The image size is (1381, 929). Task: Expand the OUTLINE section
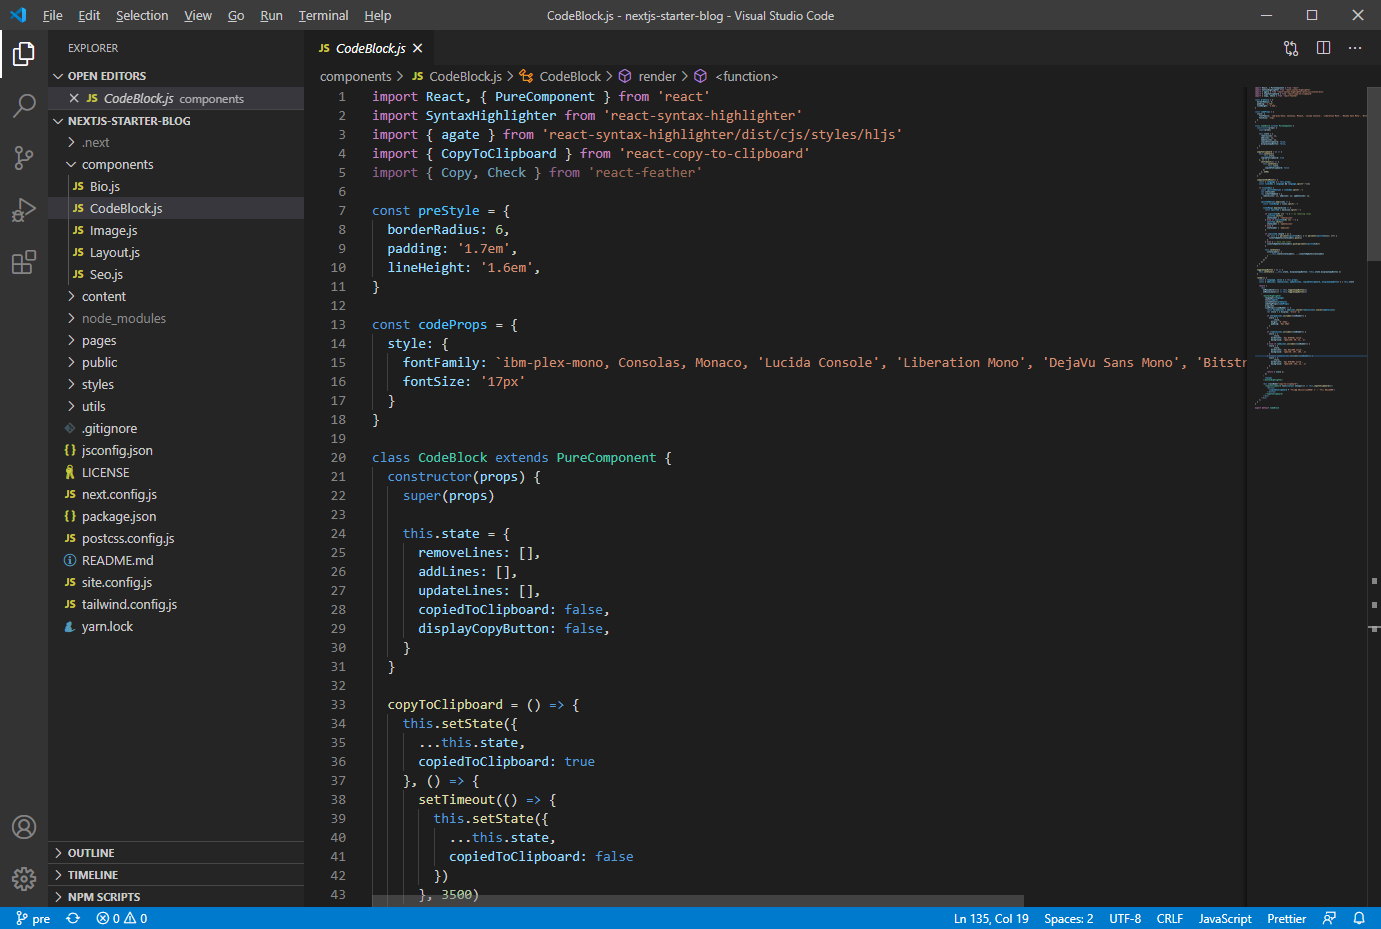91,853
